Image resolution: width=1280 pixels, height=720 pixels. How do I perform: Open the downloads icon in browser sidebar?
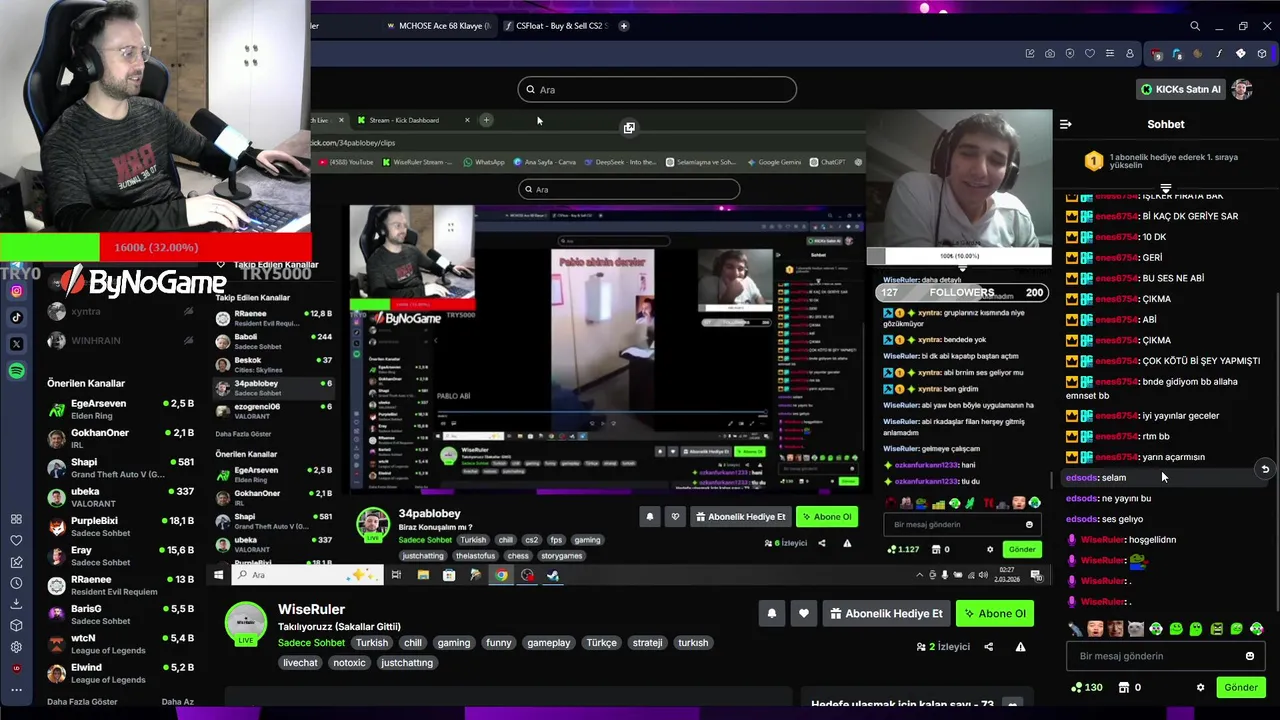coord(16,603)
